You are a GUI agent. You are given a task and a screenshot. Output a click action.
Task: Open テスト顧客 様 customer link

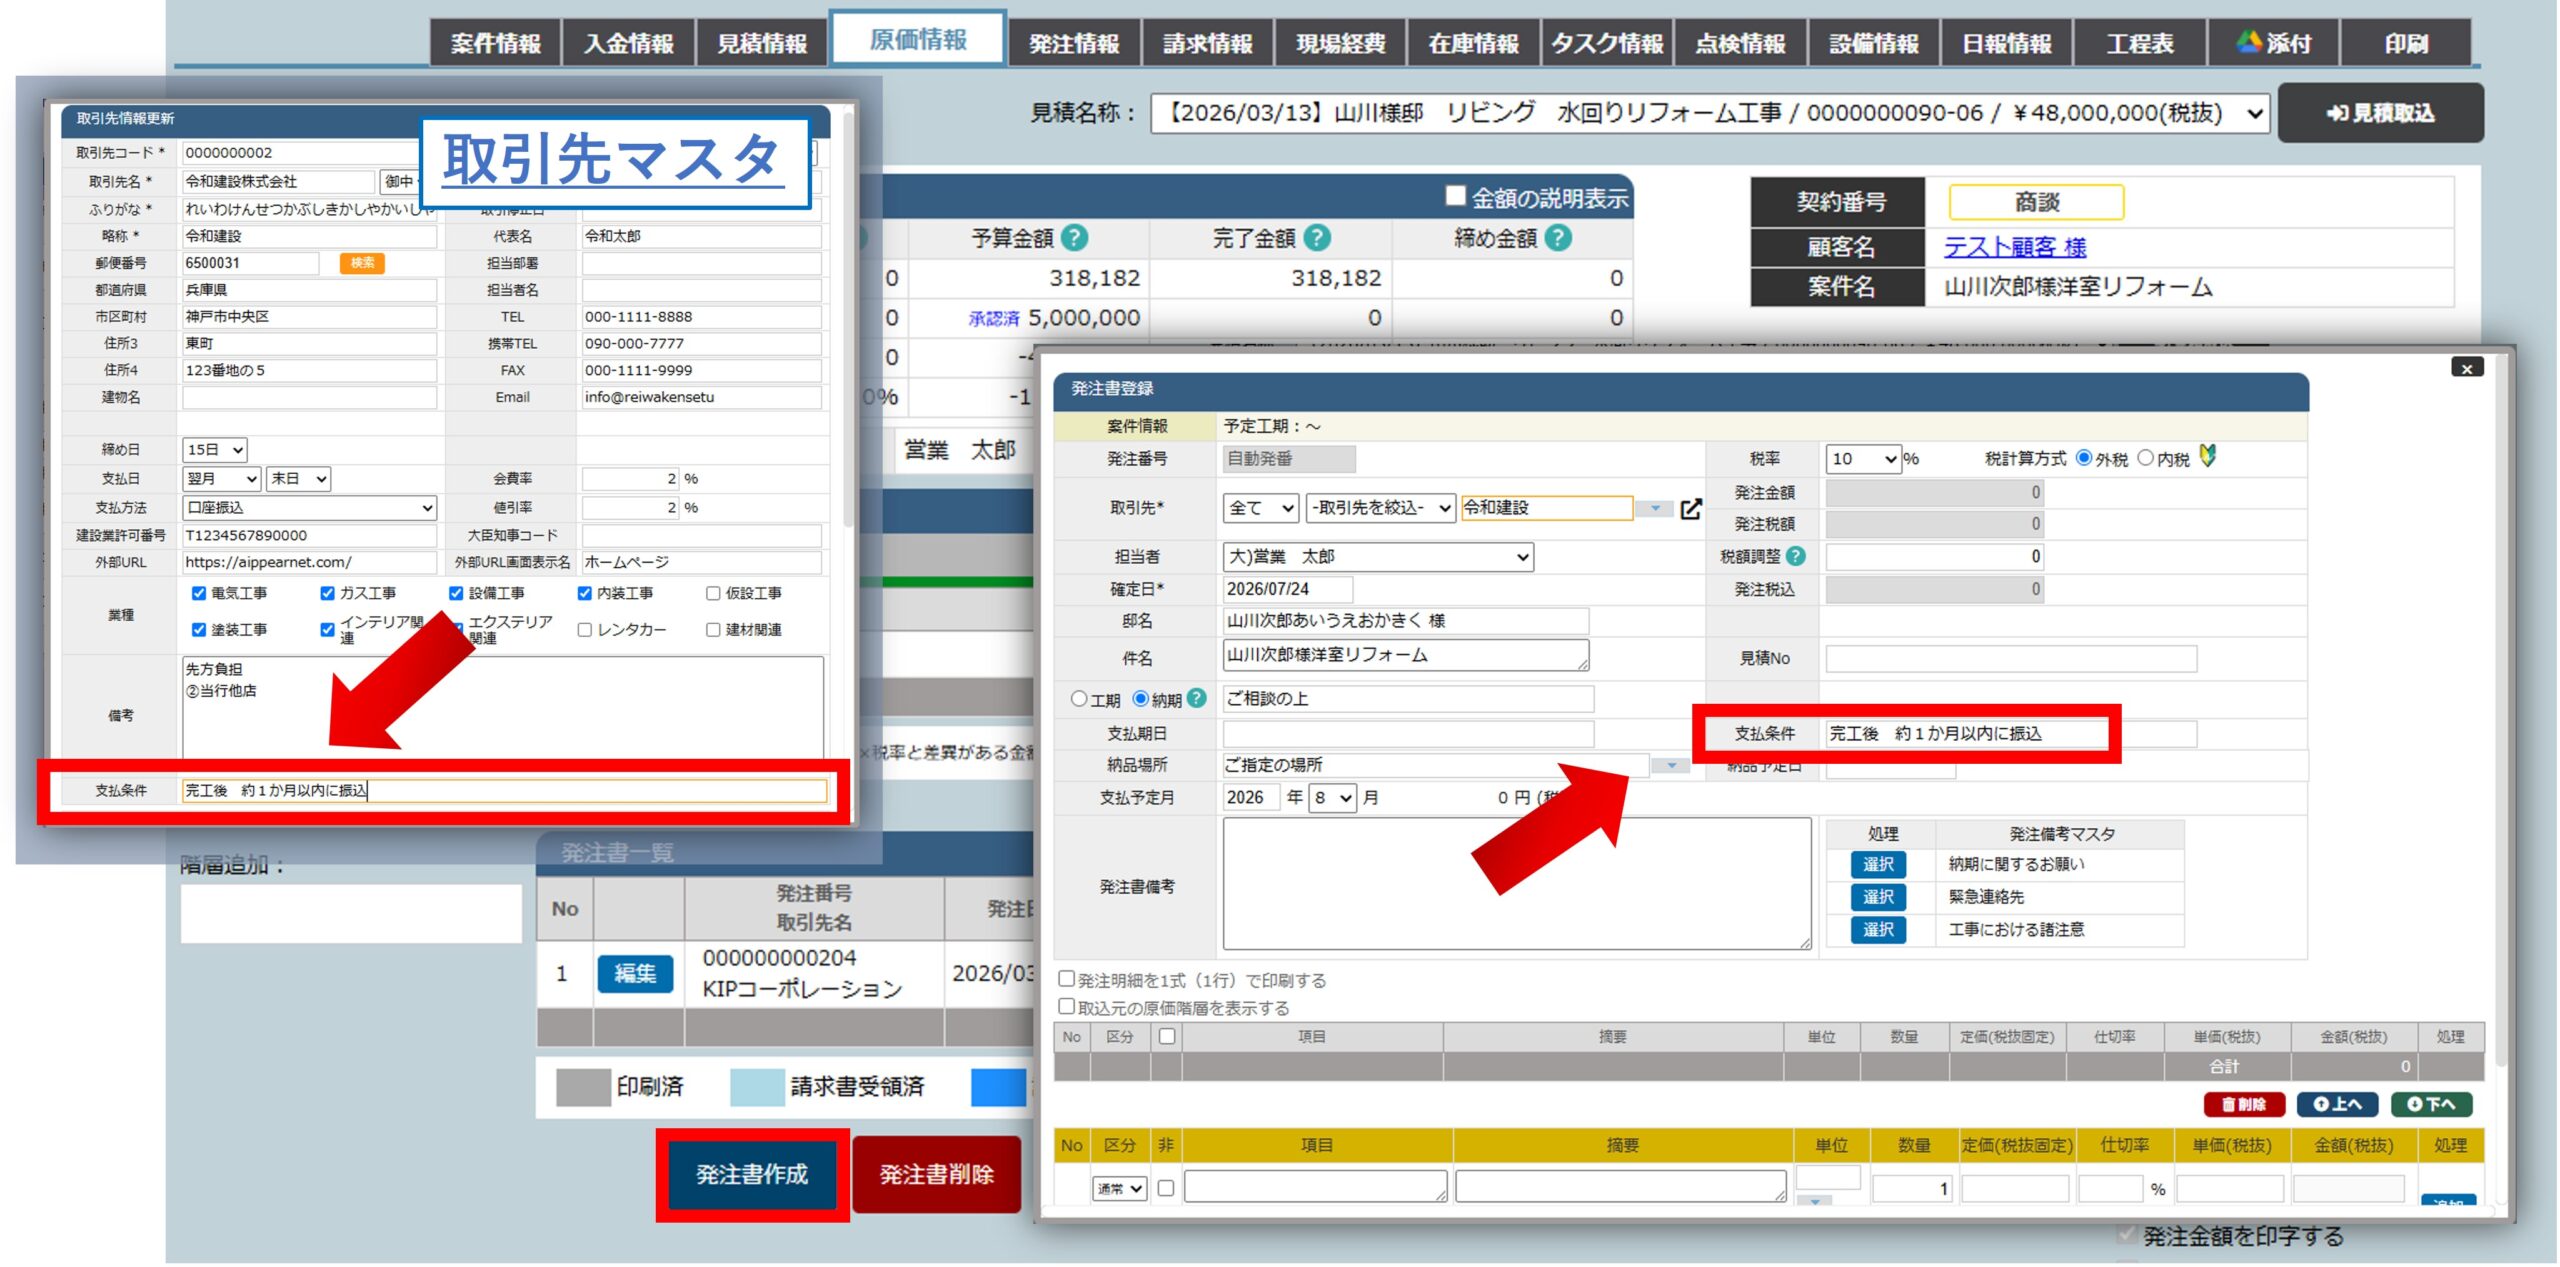pos(2015,247)
